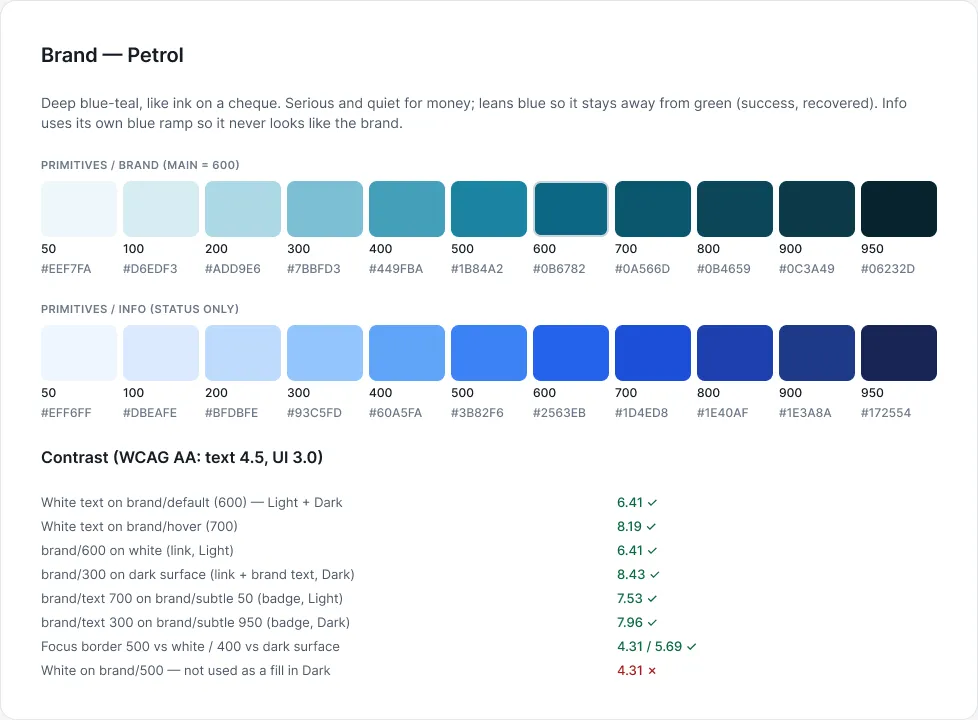
Task: Click the Primitives / Brand (Main = 600) label
Action: click(140, 165)
